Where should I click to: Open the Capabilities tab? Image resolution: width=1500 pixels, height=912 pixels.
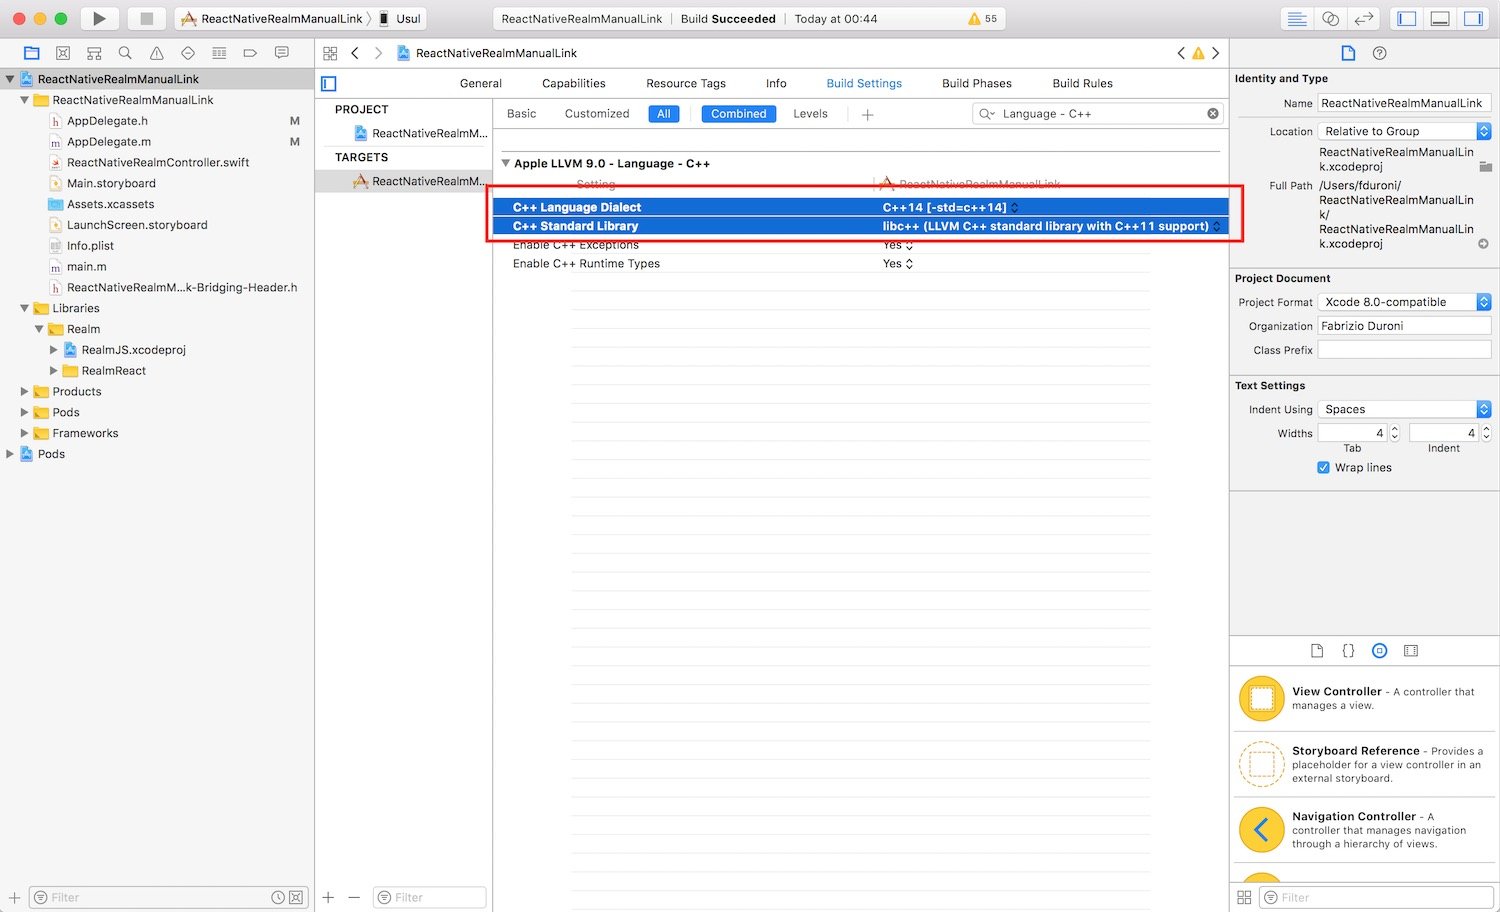(574, 84)
